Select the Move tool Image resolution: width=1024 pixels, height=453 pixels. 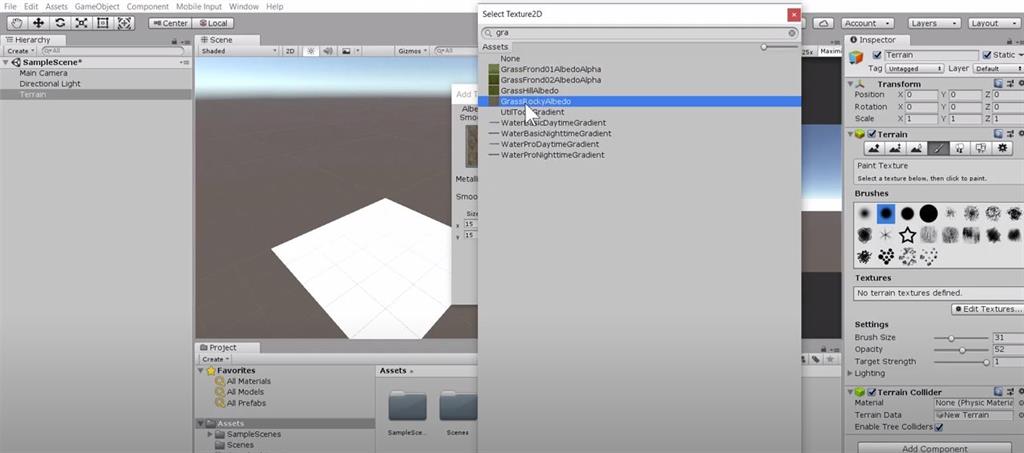pyautogui.click(x=39, y=23)
